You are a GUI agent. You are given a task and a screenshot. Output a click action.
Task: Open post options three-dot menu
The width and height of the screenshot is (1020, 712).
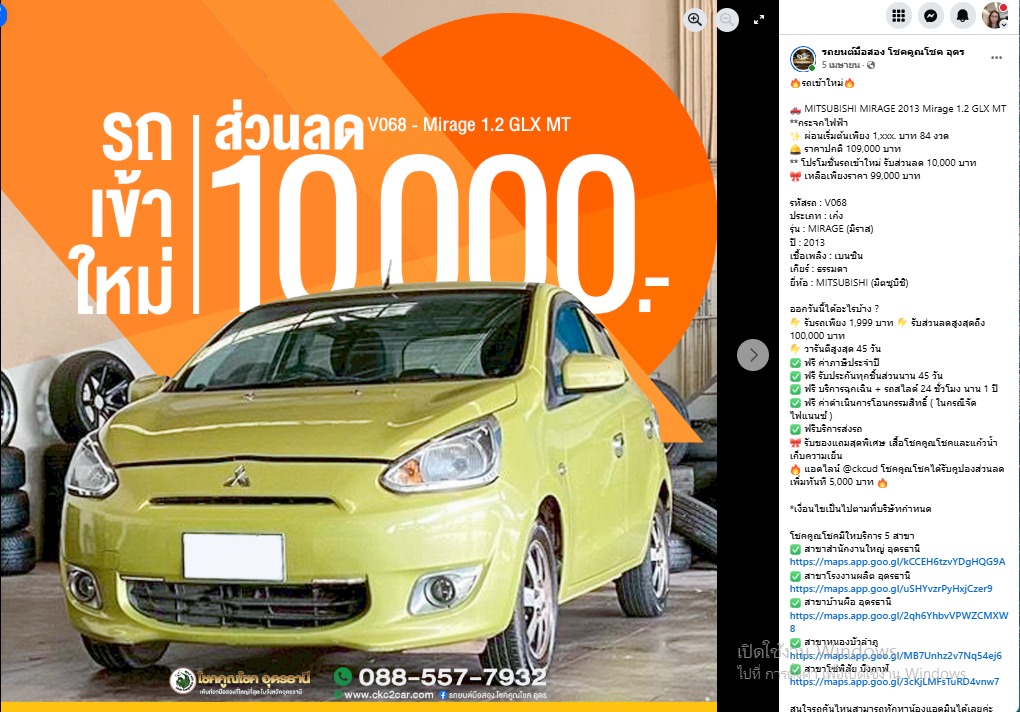(x=996, y=58)
